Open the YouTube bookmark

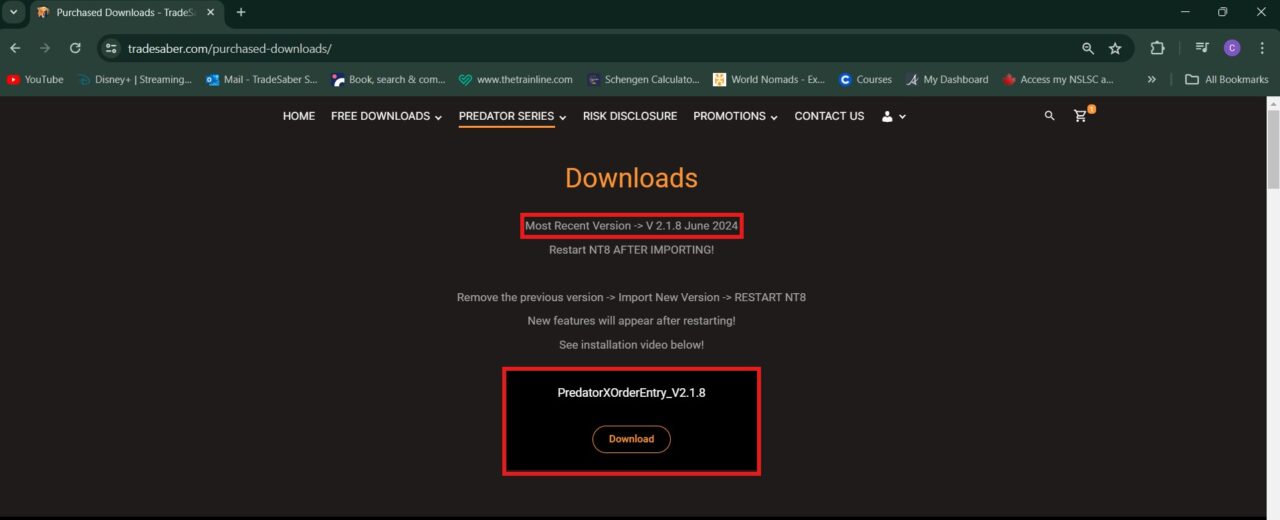(x=35, y=79)
